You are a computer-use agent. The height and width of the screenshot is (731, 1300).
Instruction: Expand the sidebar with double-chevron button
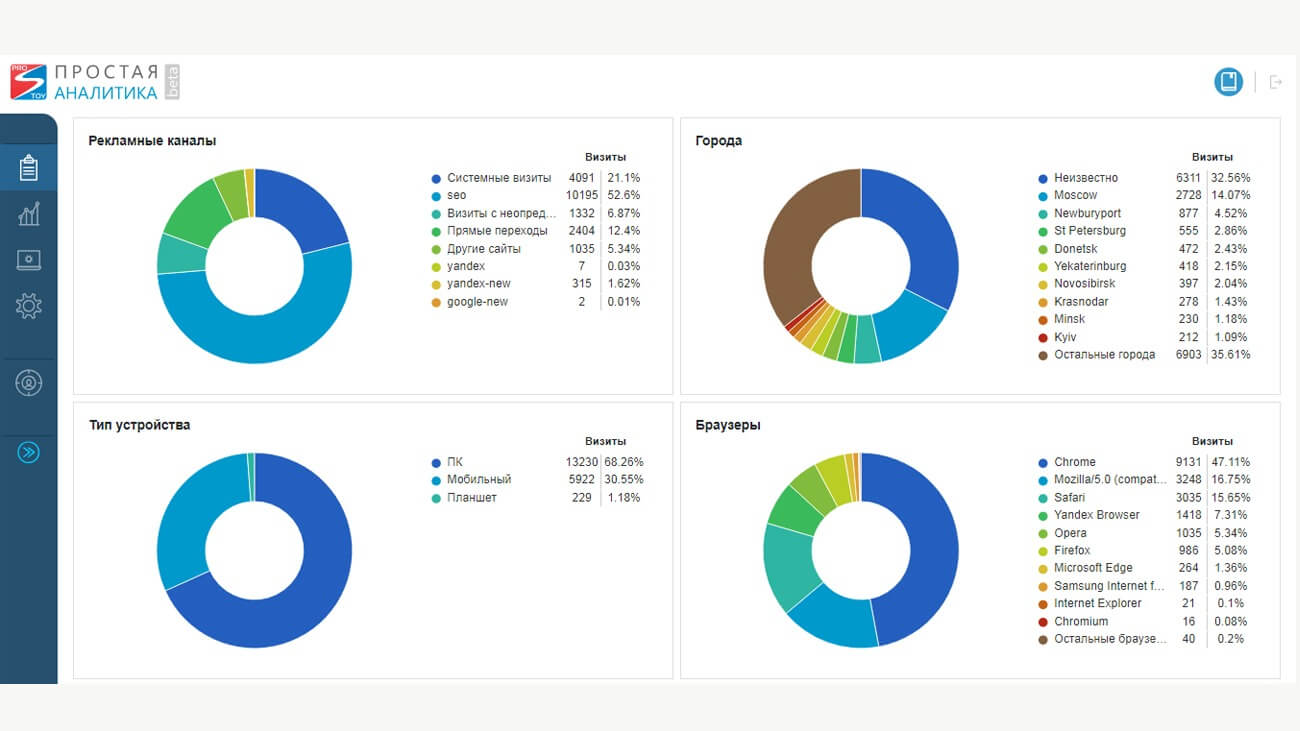[x=28, y=453]
